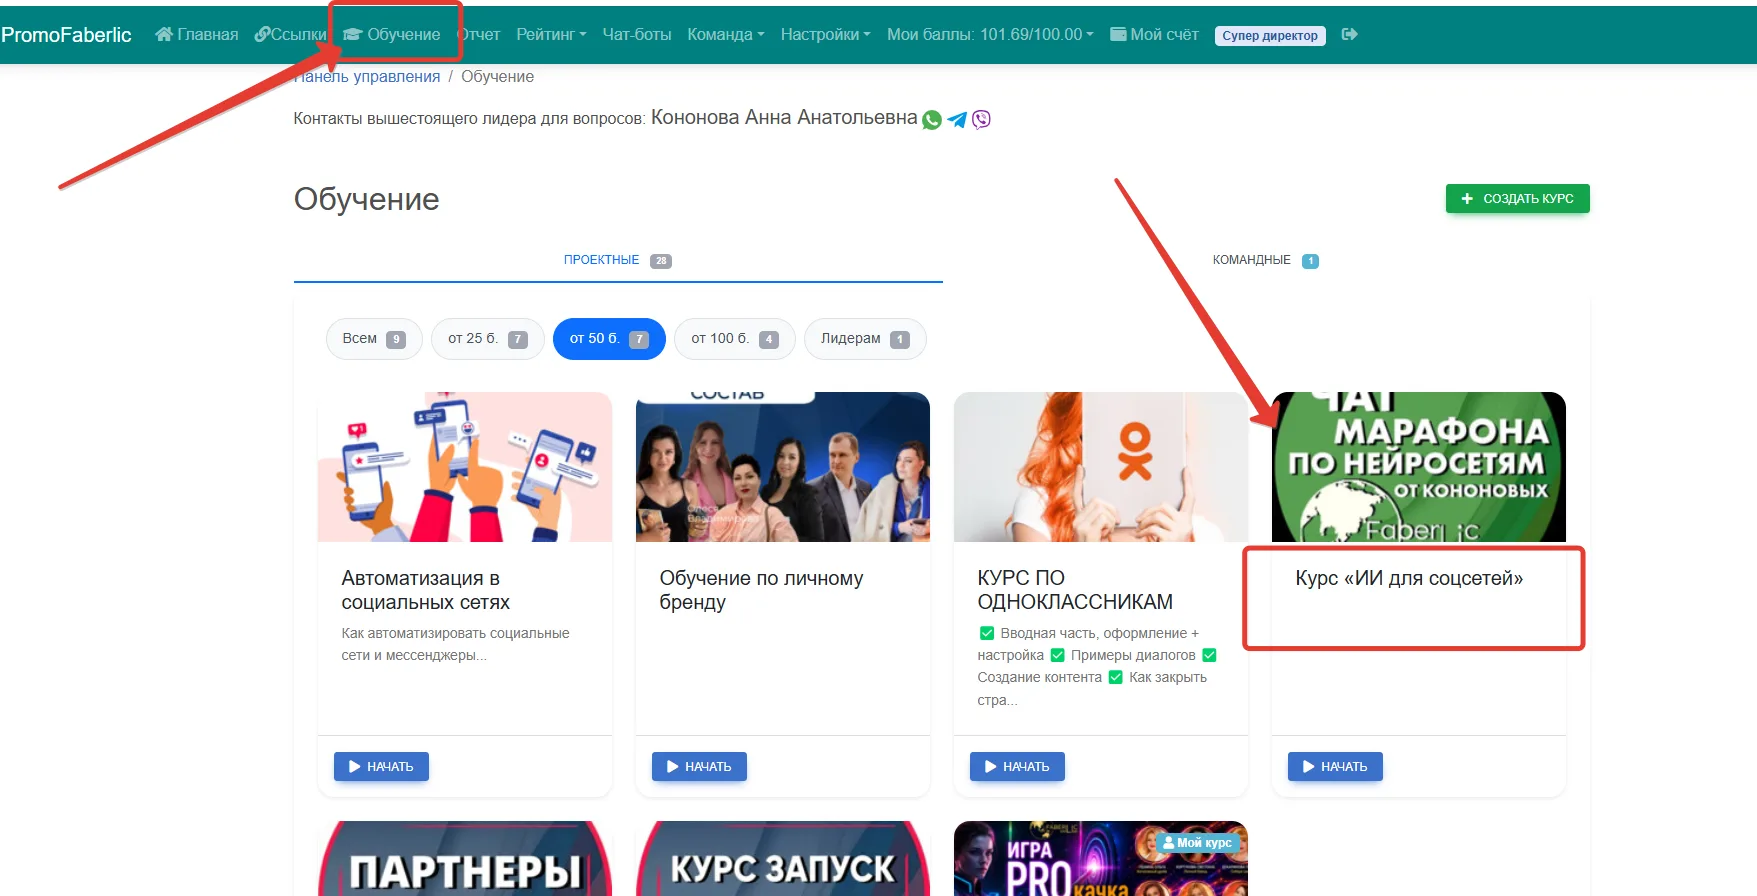
Task: Click the leader name Кононова Анна Анатольевна
Action: (x=784, y=118)
